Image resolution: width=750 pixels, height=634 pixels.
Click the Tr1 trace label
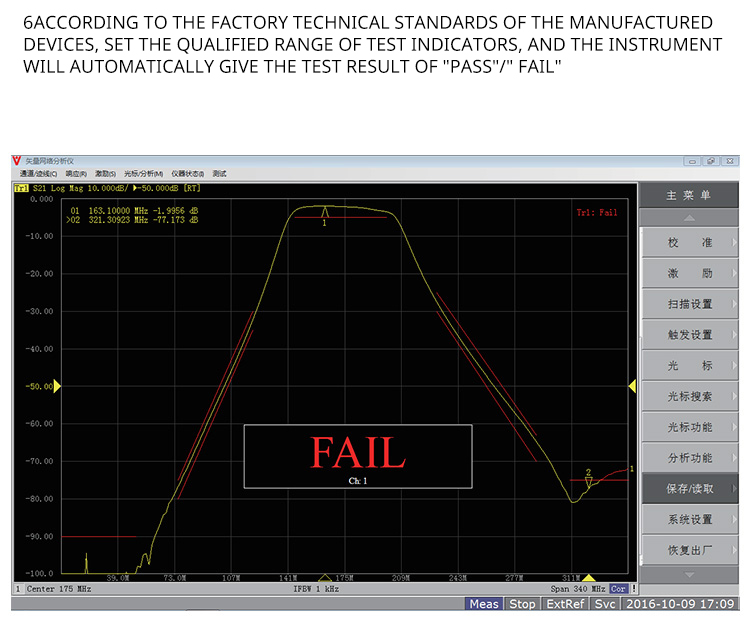point(22,188)
